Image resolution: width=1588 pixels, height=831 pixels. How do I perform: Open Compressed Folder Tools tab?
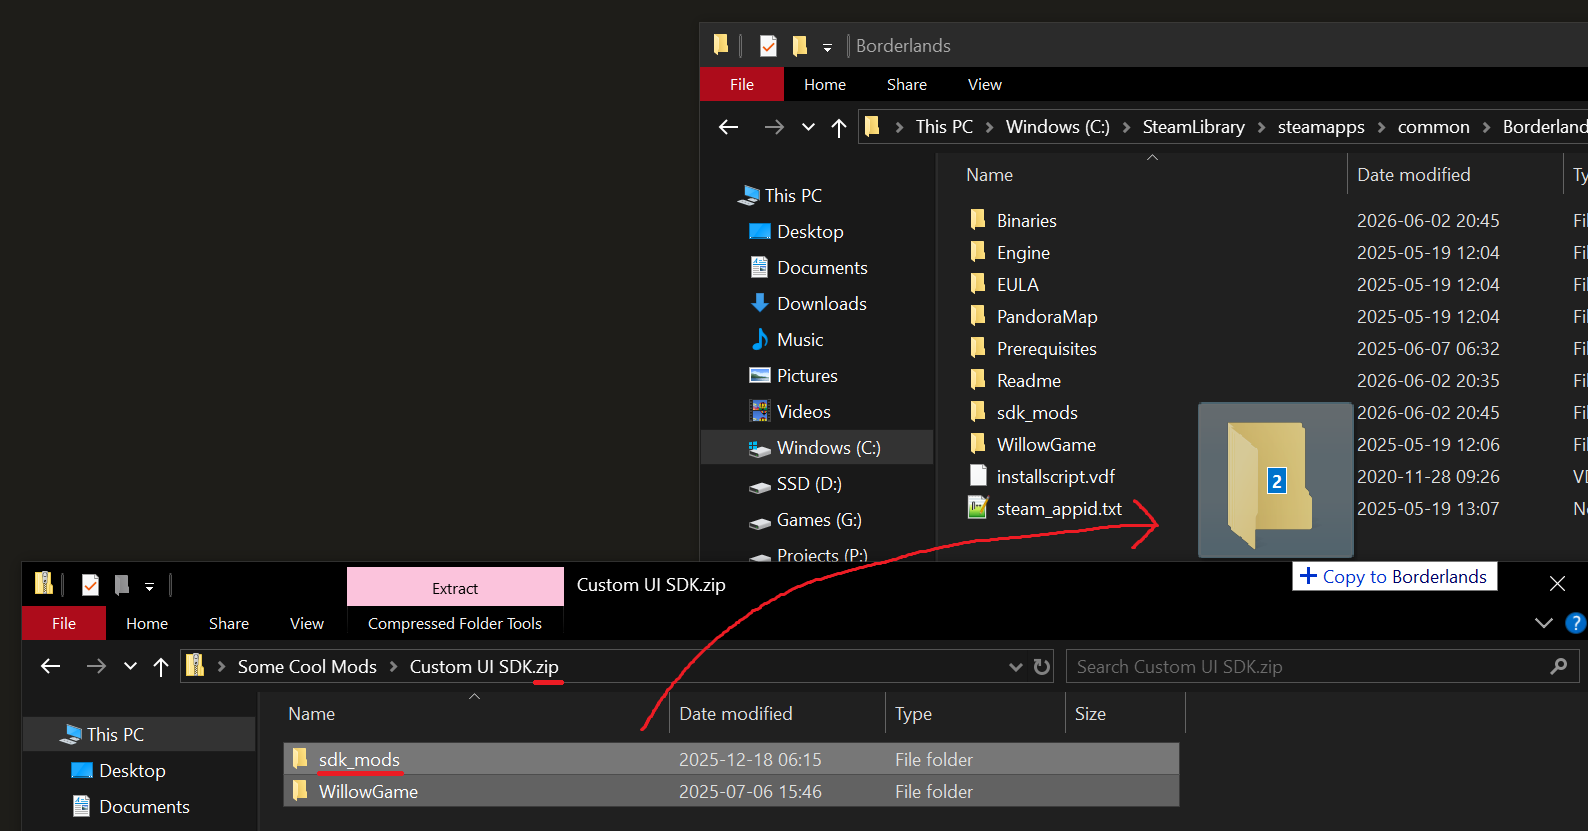click(455, 624)
